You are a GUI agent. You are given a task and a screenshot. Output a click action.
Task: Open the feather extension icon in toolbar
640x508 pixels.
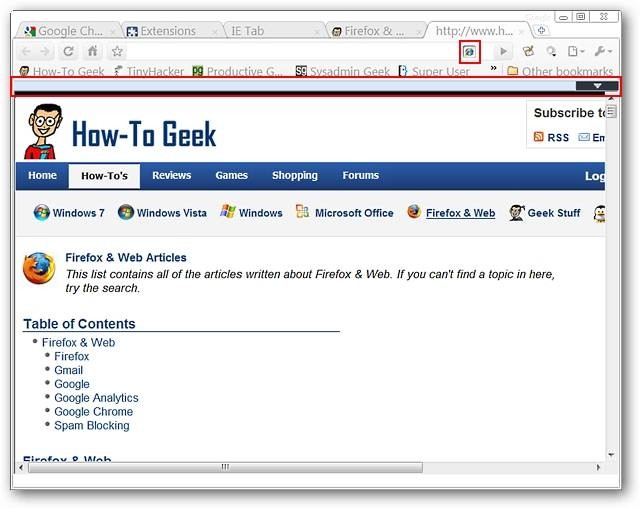[528, 51]
